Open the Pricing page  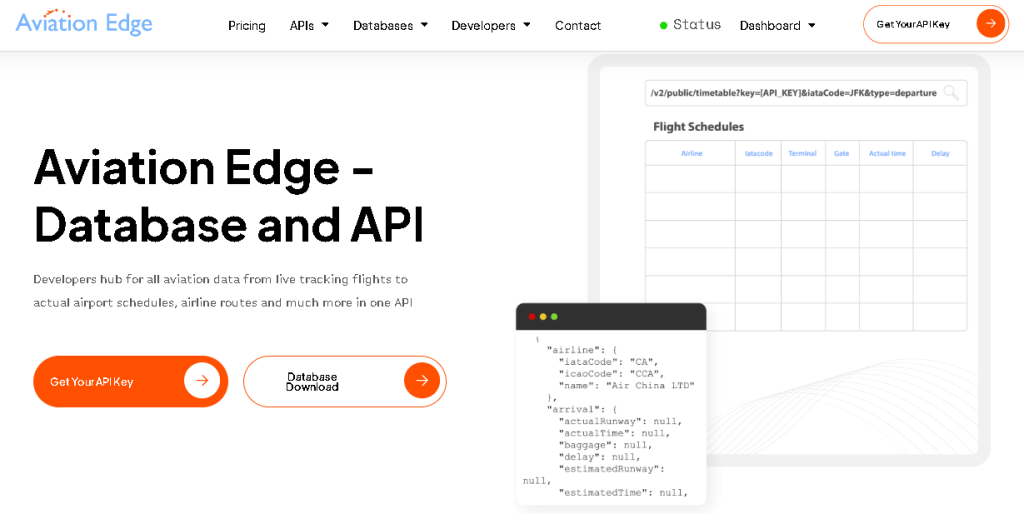tap(247, 25)
